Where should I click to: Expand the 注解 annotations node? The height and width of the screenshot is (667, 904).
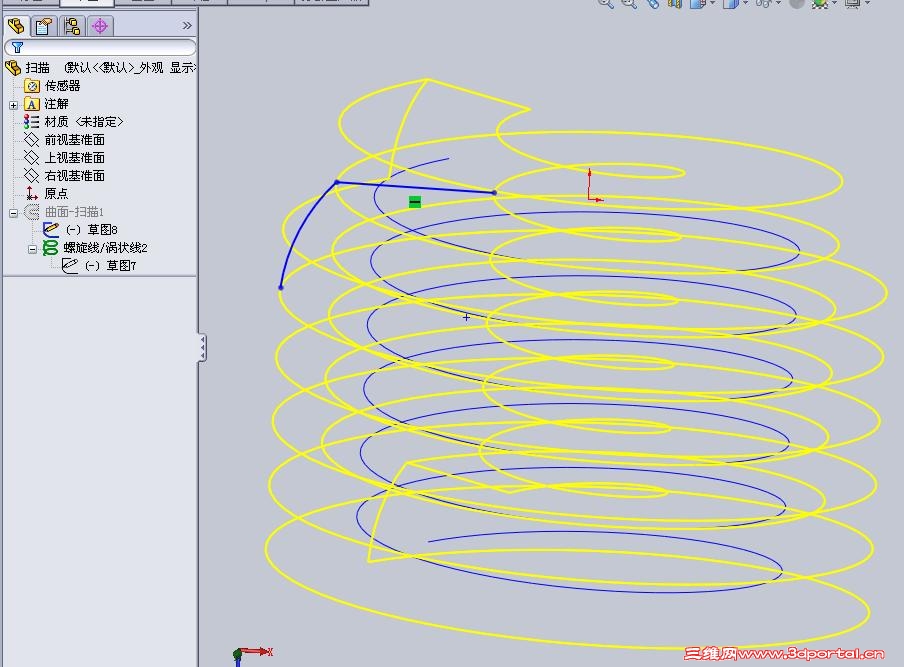pos(13,105)
